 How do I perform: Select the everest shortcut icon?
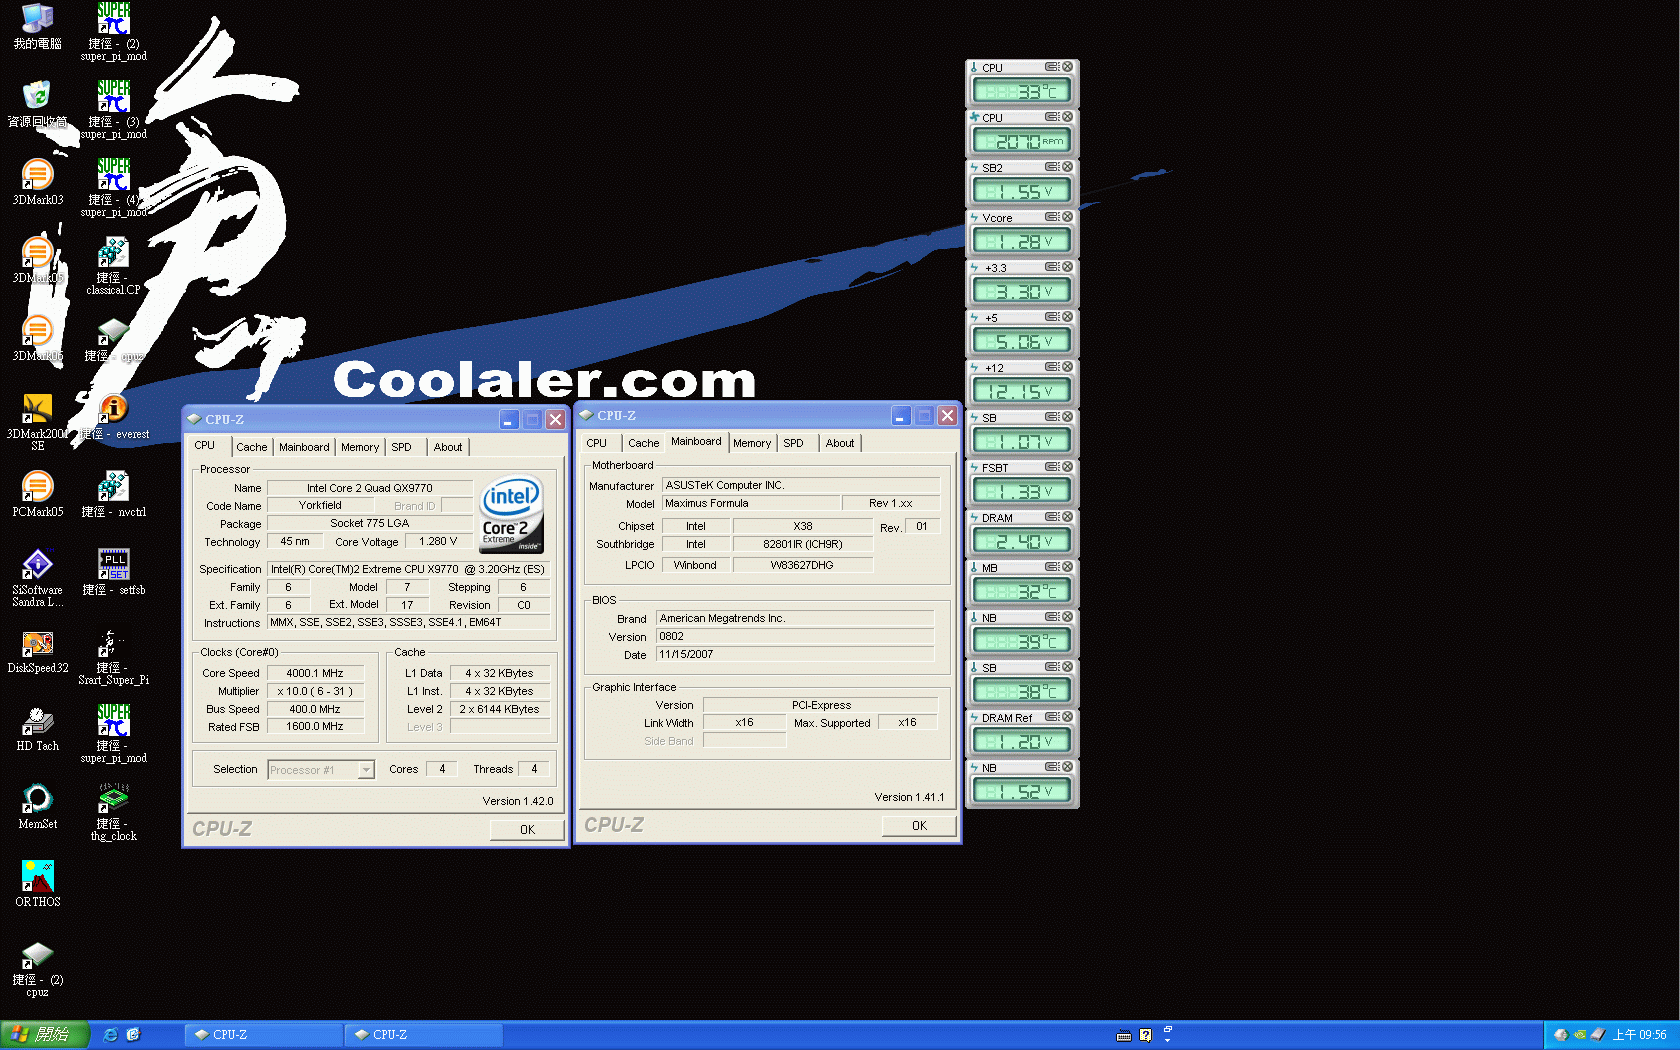(x=114, y=416)
